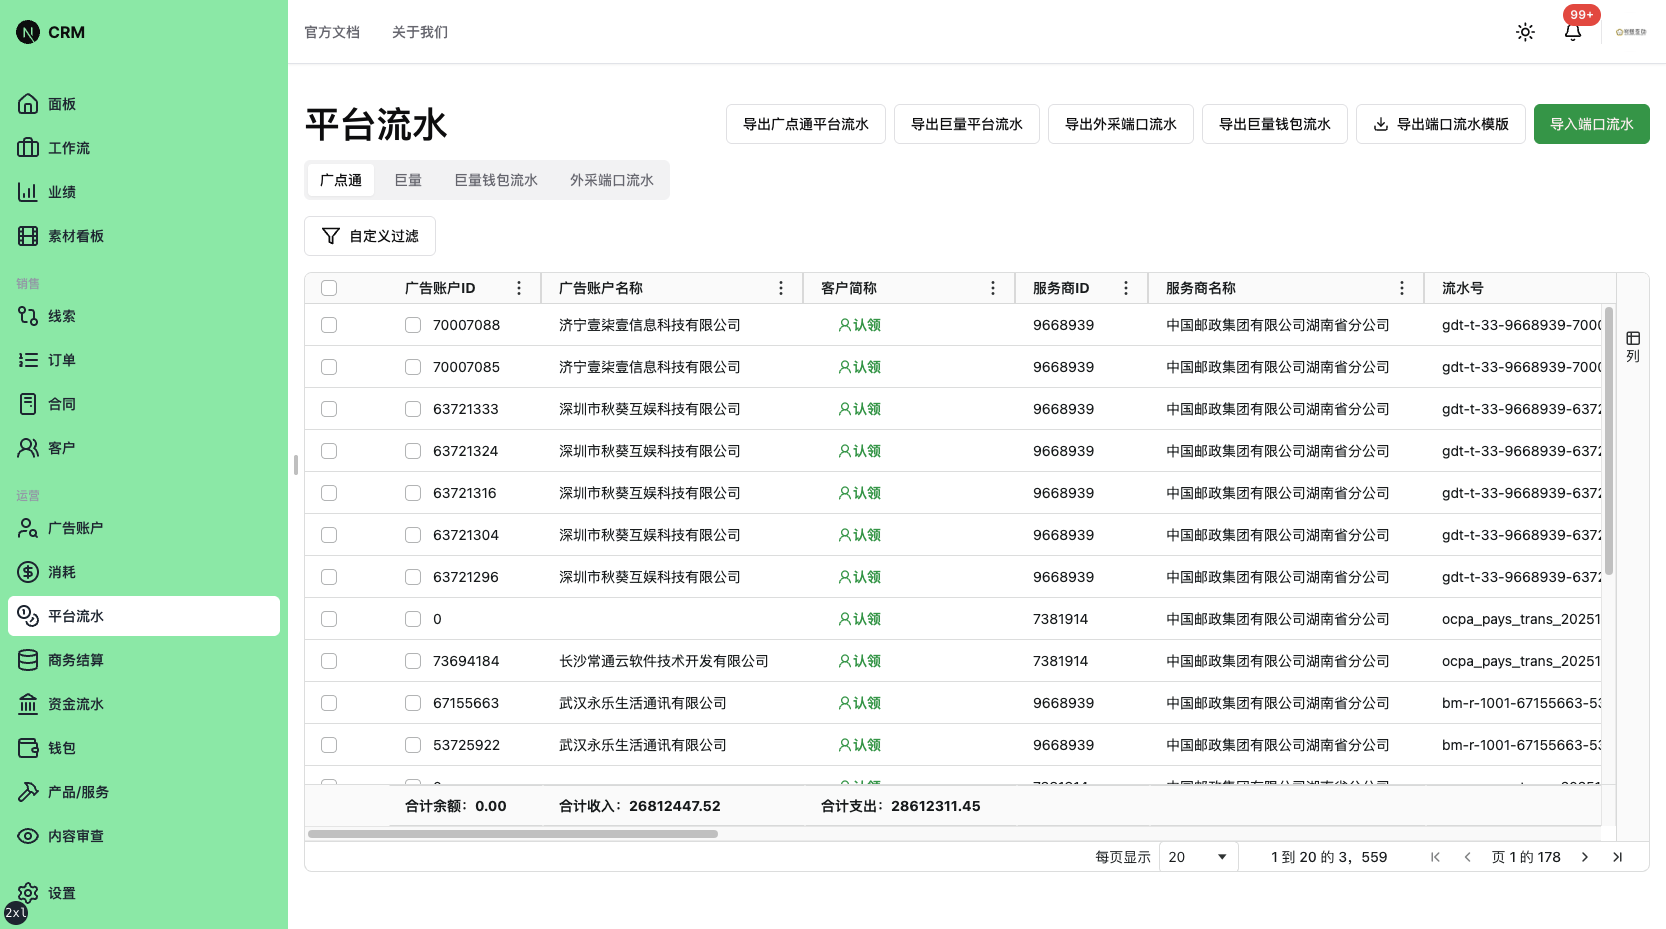Select the checkbox beside account 73694184
The image size is (1666, 929).
pyautogui.click(x=413, y=661)
